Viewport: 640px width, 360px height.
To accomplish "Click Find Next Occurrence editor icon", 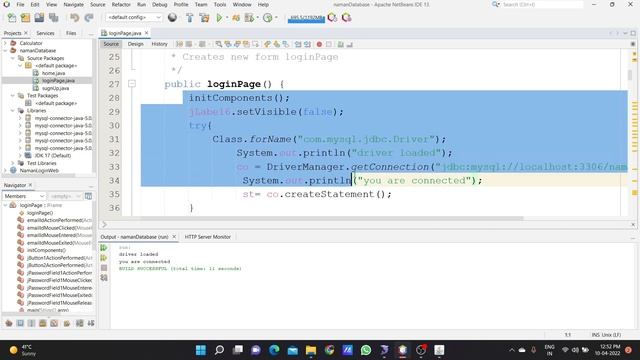I will tap(237, 44).
